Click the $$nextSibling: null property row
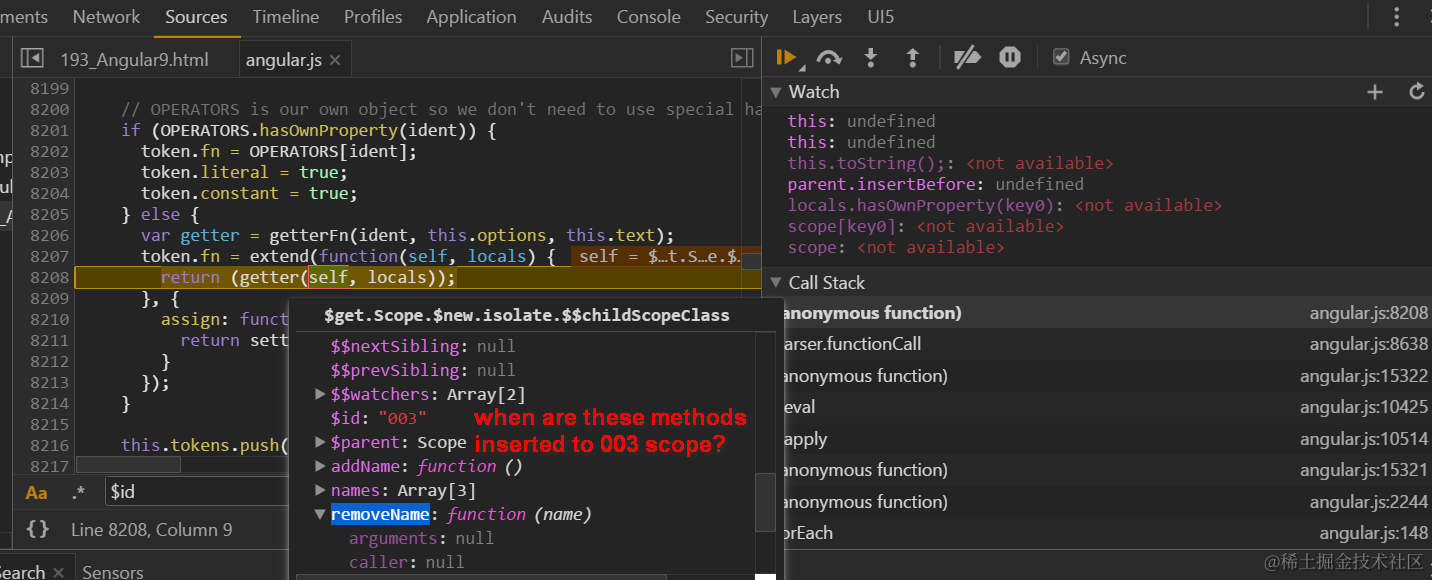The image size is (1432, 580). [x=423, y=346]
